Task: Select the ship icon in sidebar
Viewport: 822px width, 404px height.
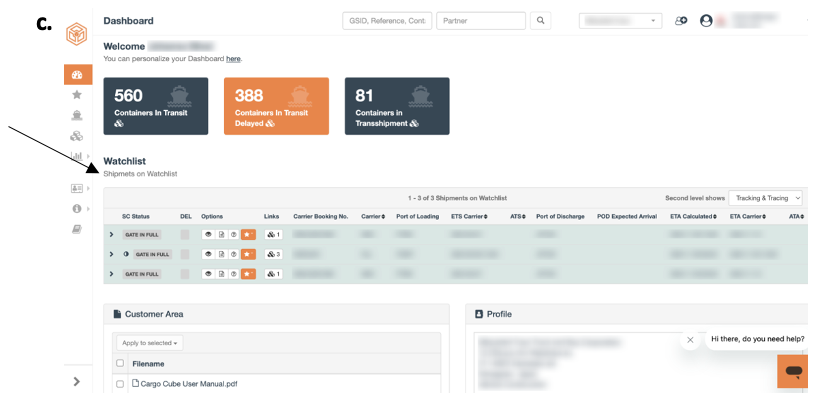Action: [x=77, y=115]
